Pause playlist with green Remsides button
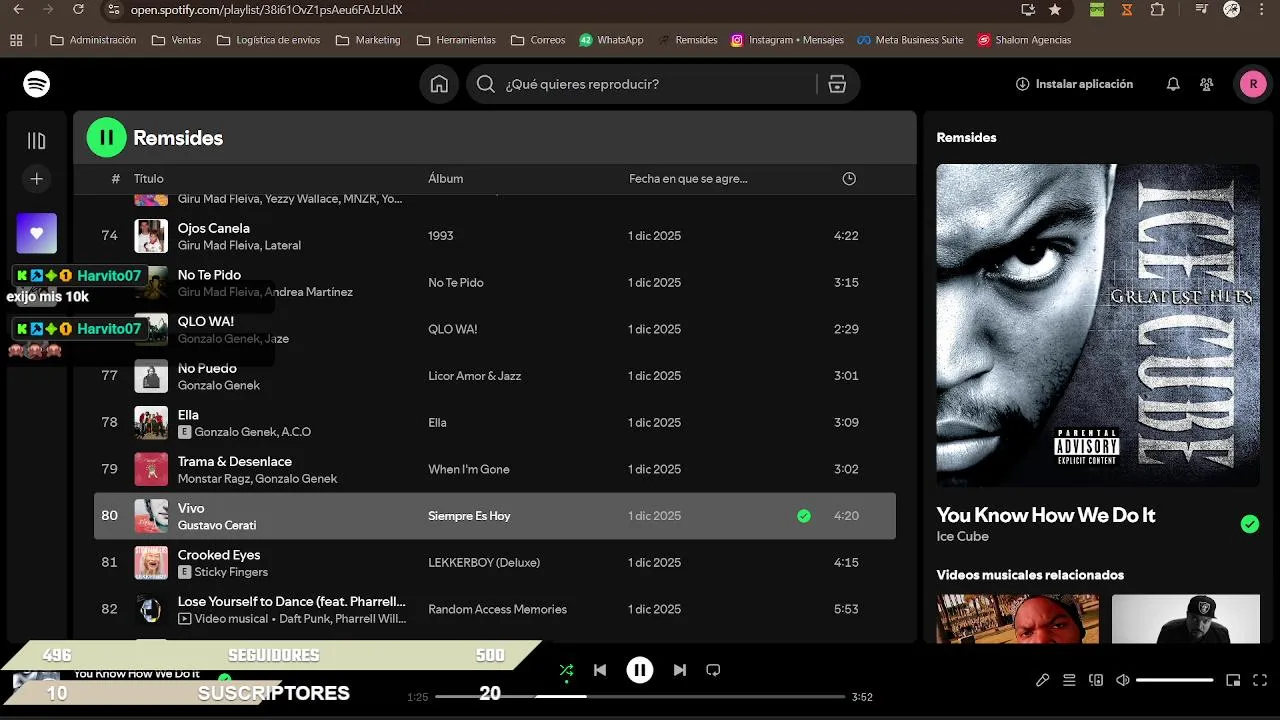This screenshot has height=720, width=1280. [107, 138]
